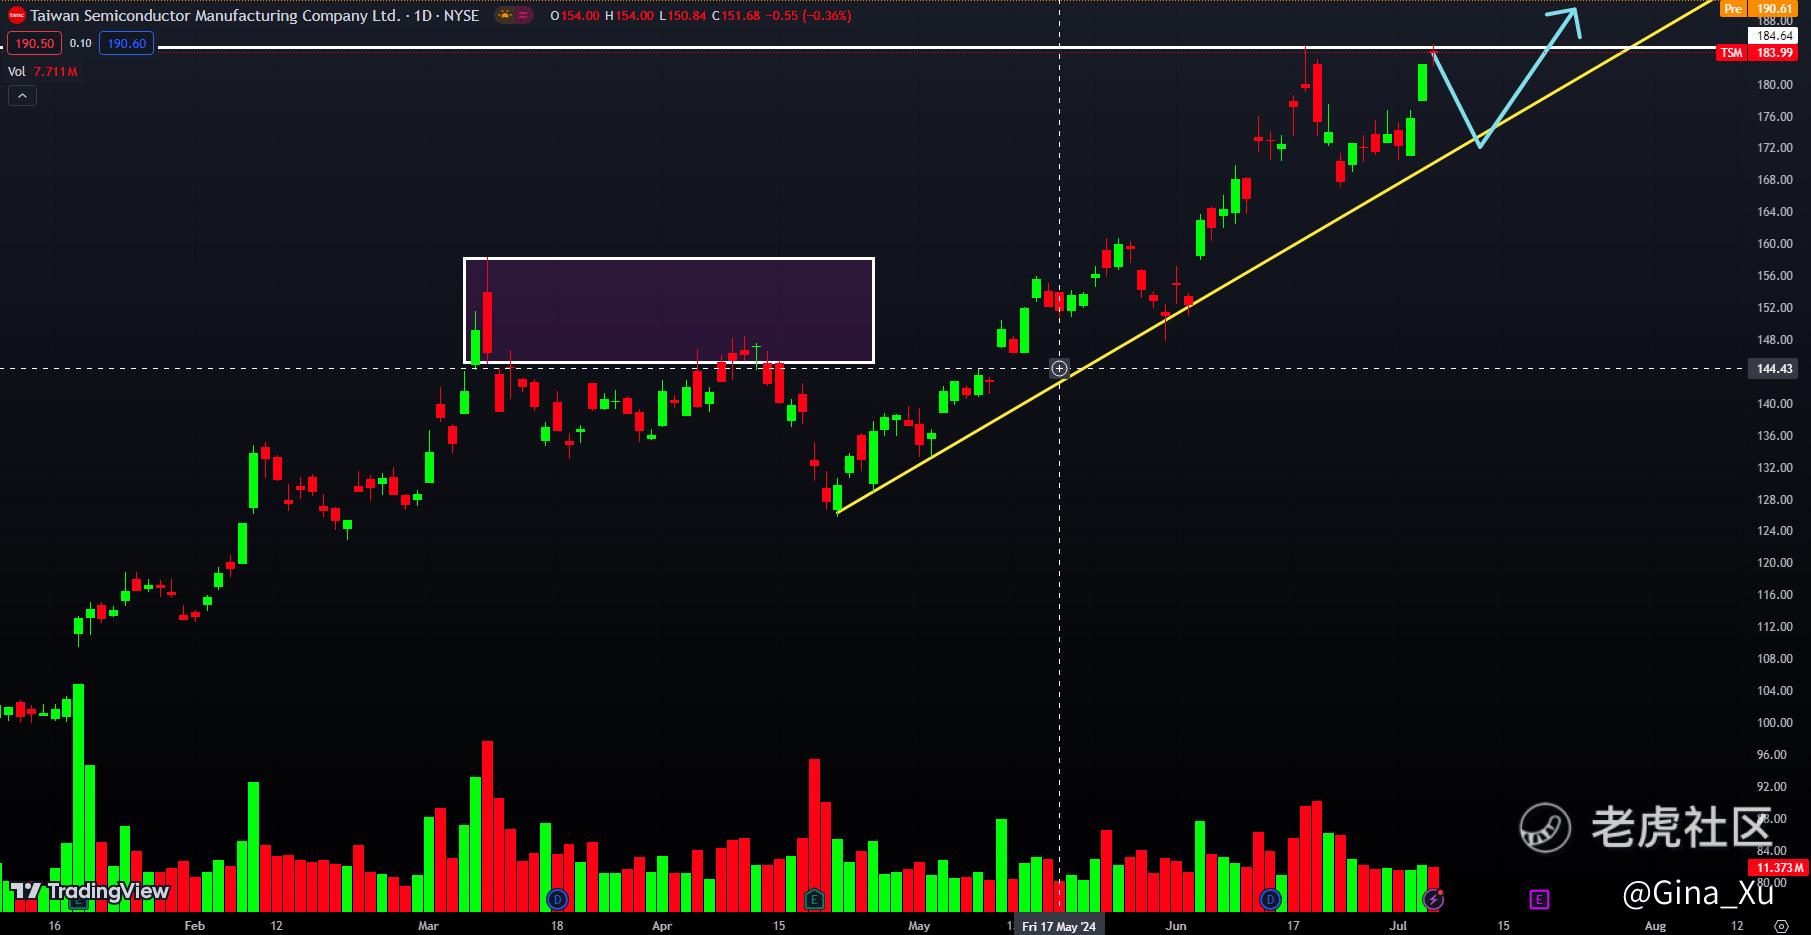1811x935 pixels.
Task: Click the low value L150.84
Action: (682, 15)
